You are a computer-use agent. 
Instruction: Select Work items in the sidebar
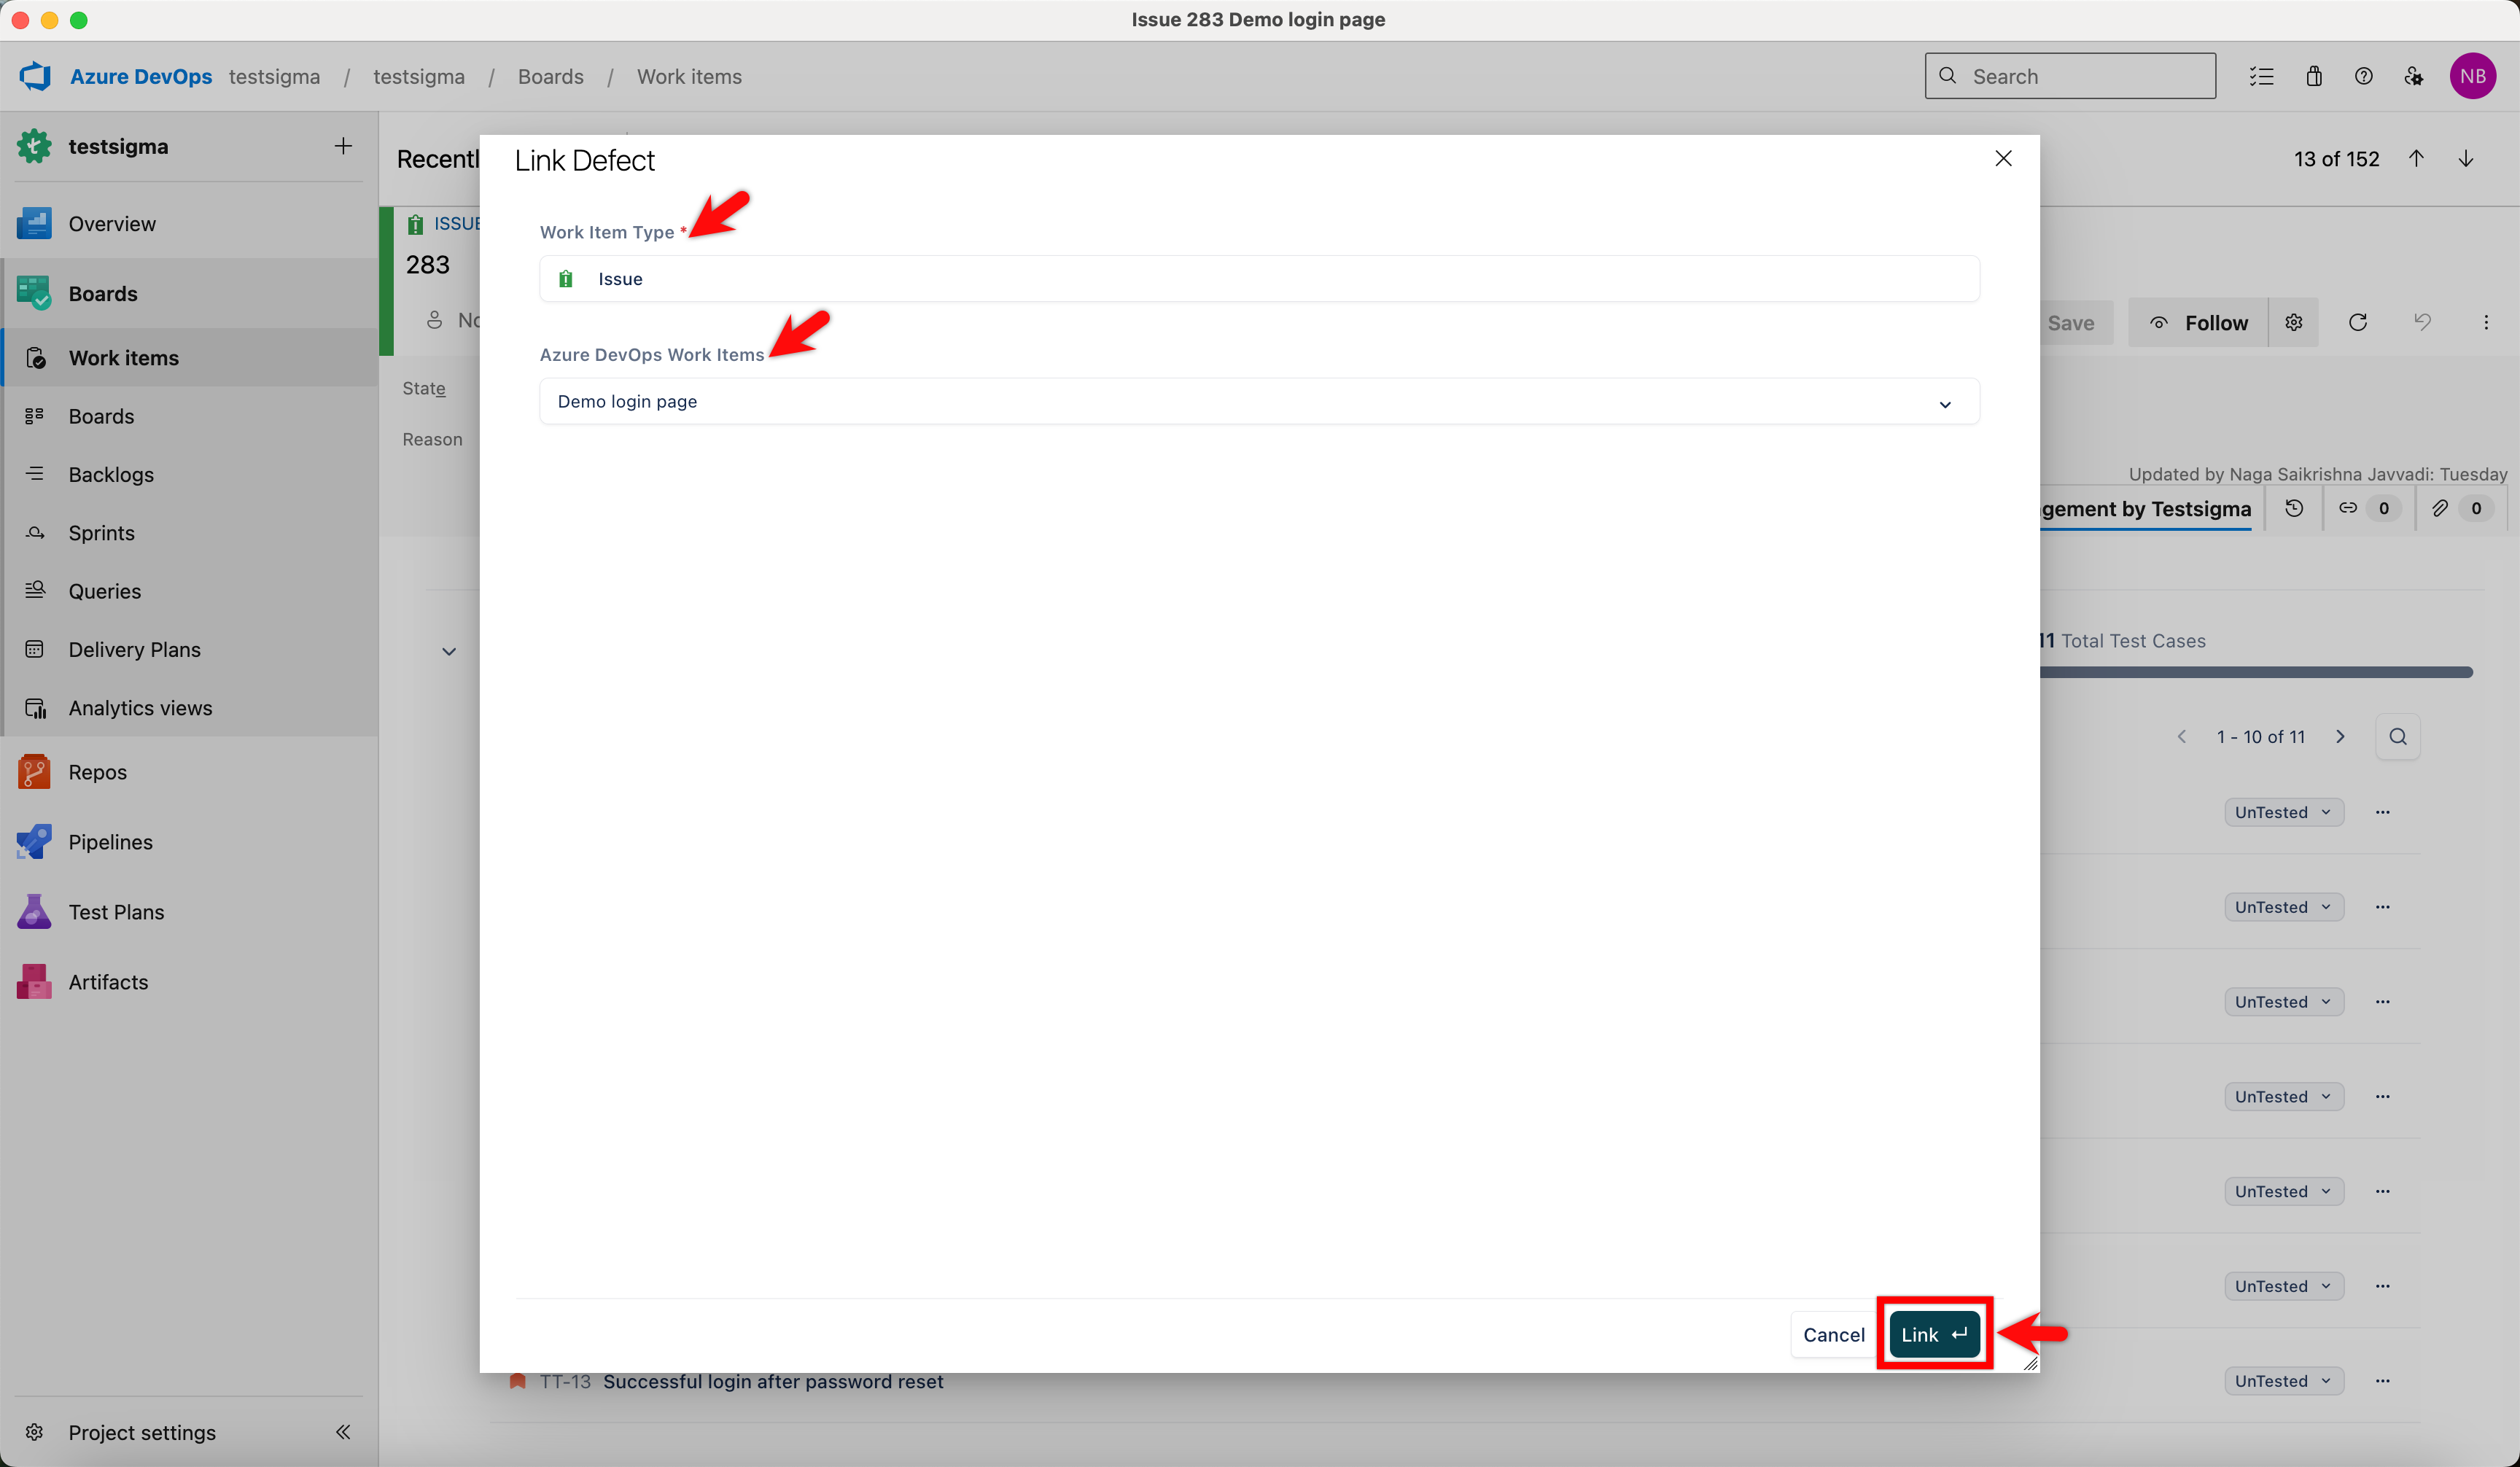(x=189, y=358)
